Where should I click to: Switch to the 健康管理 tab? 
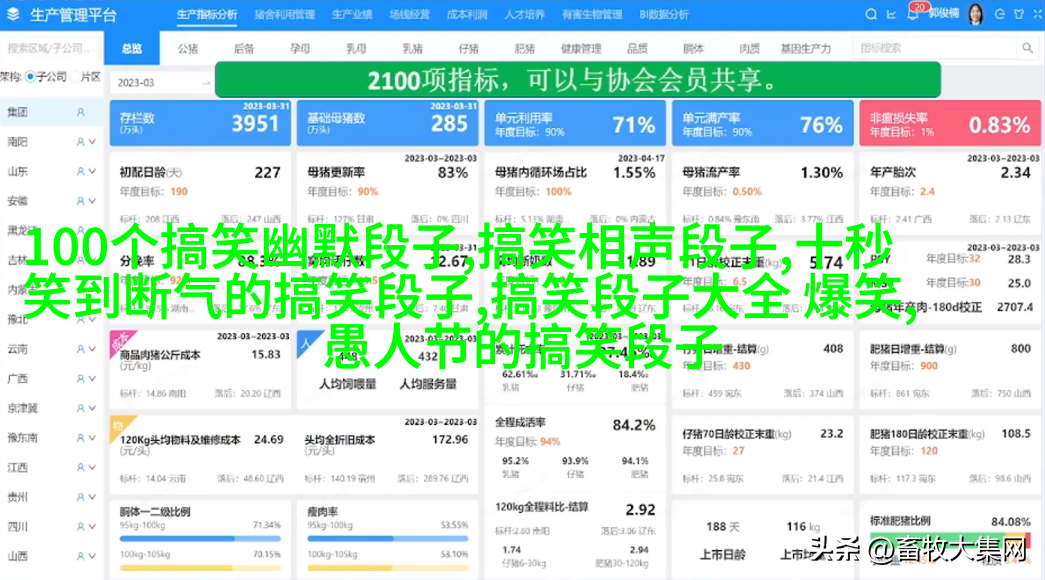point(580,48)
